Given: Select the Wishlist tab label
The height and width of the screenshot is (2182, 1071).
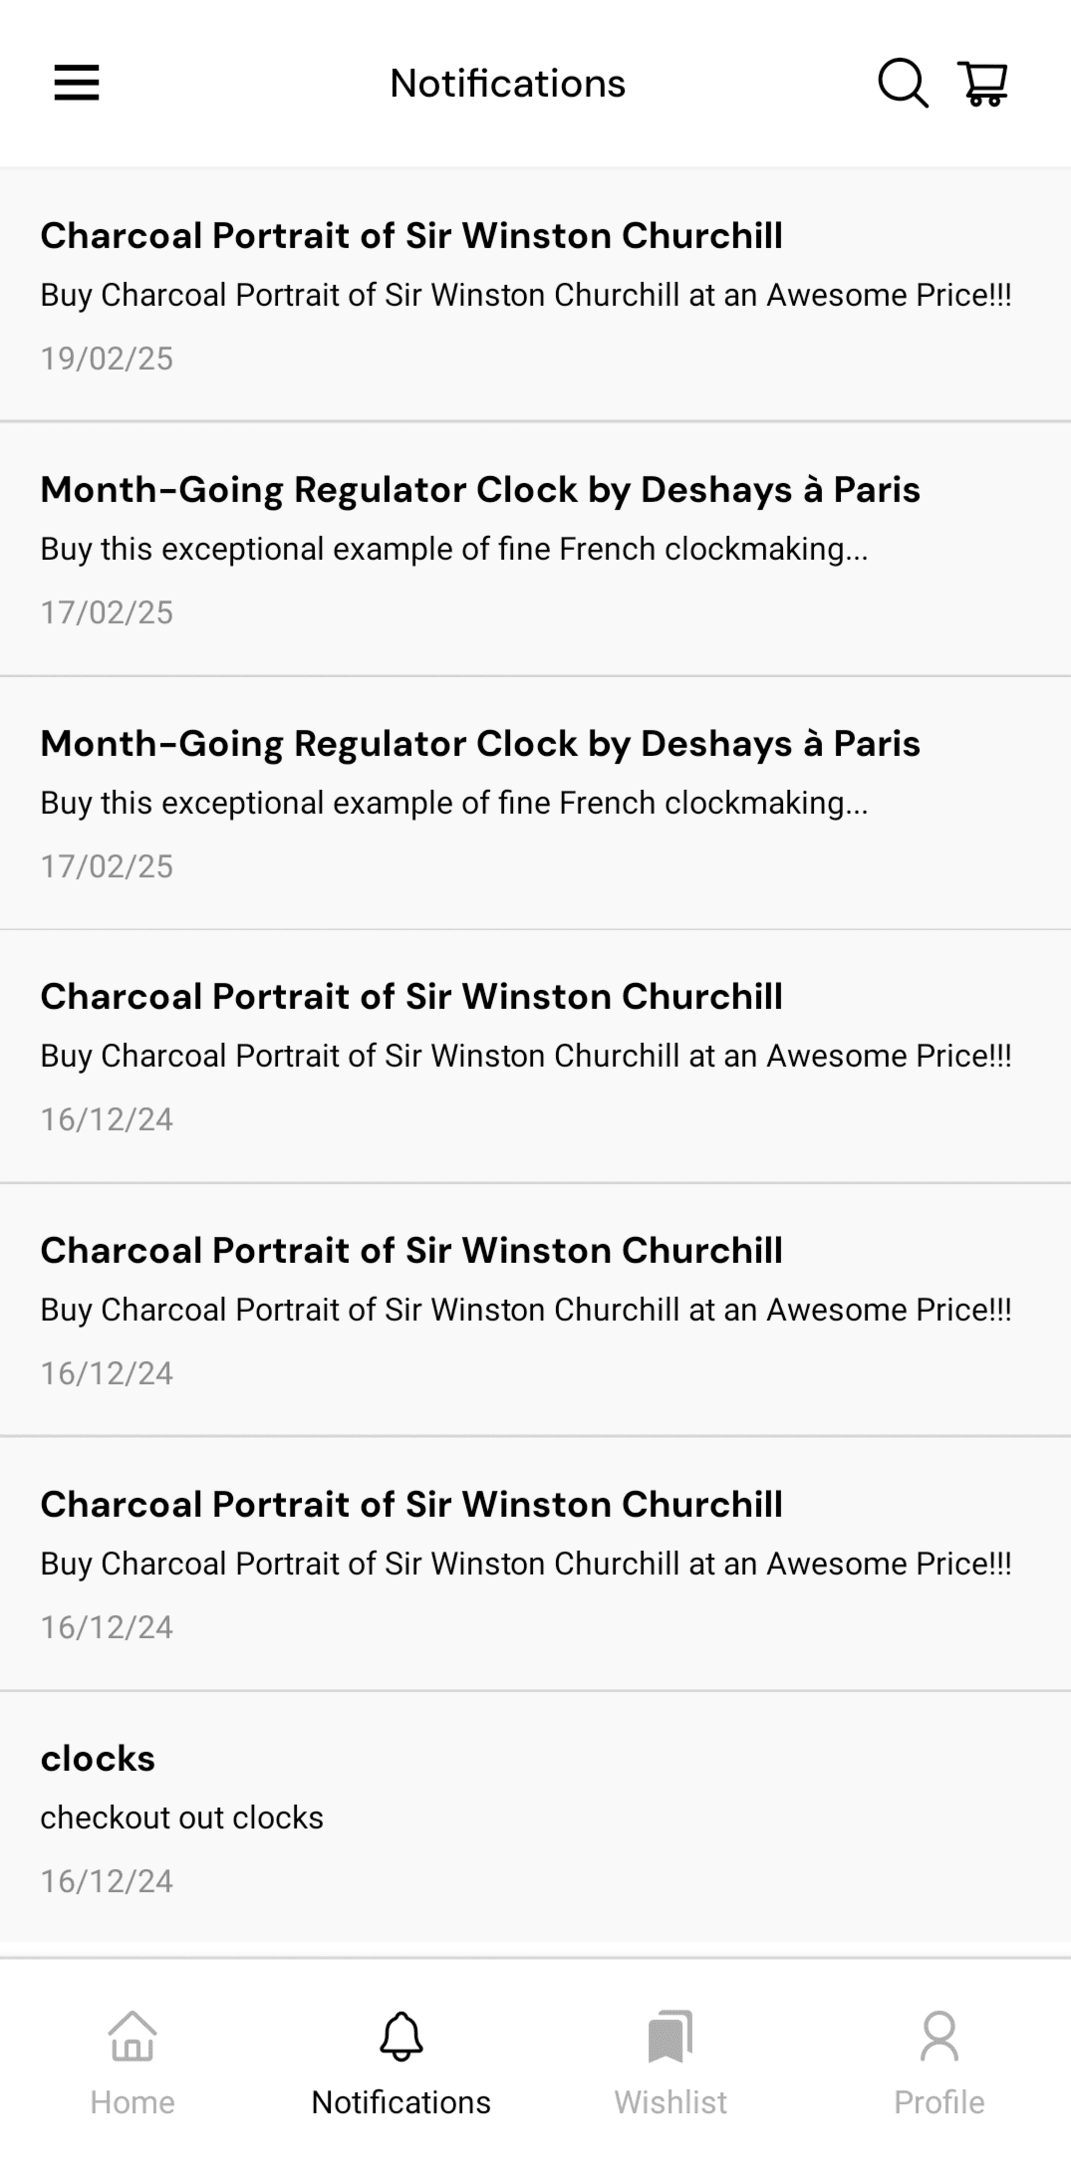Looking at the screenshot, I should click(670, 2102).
